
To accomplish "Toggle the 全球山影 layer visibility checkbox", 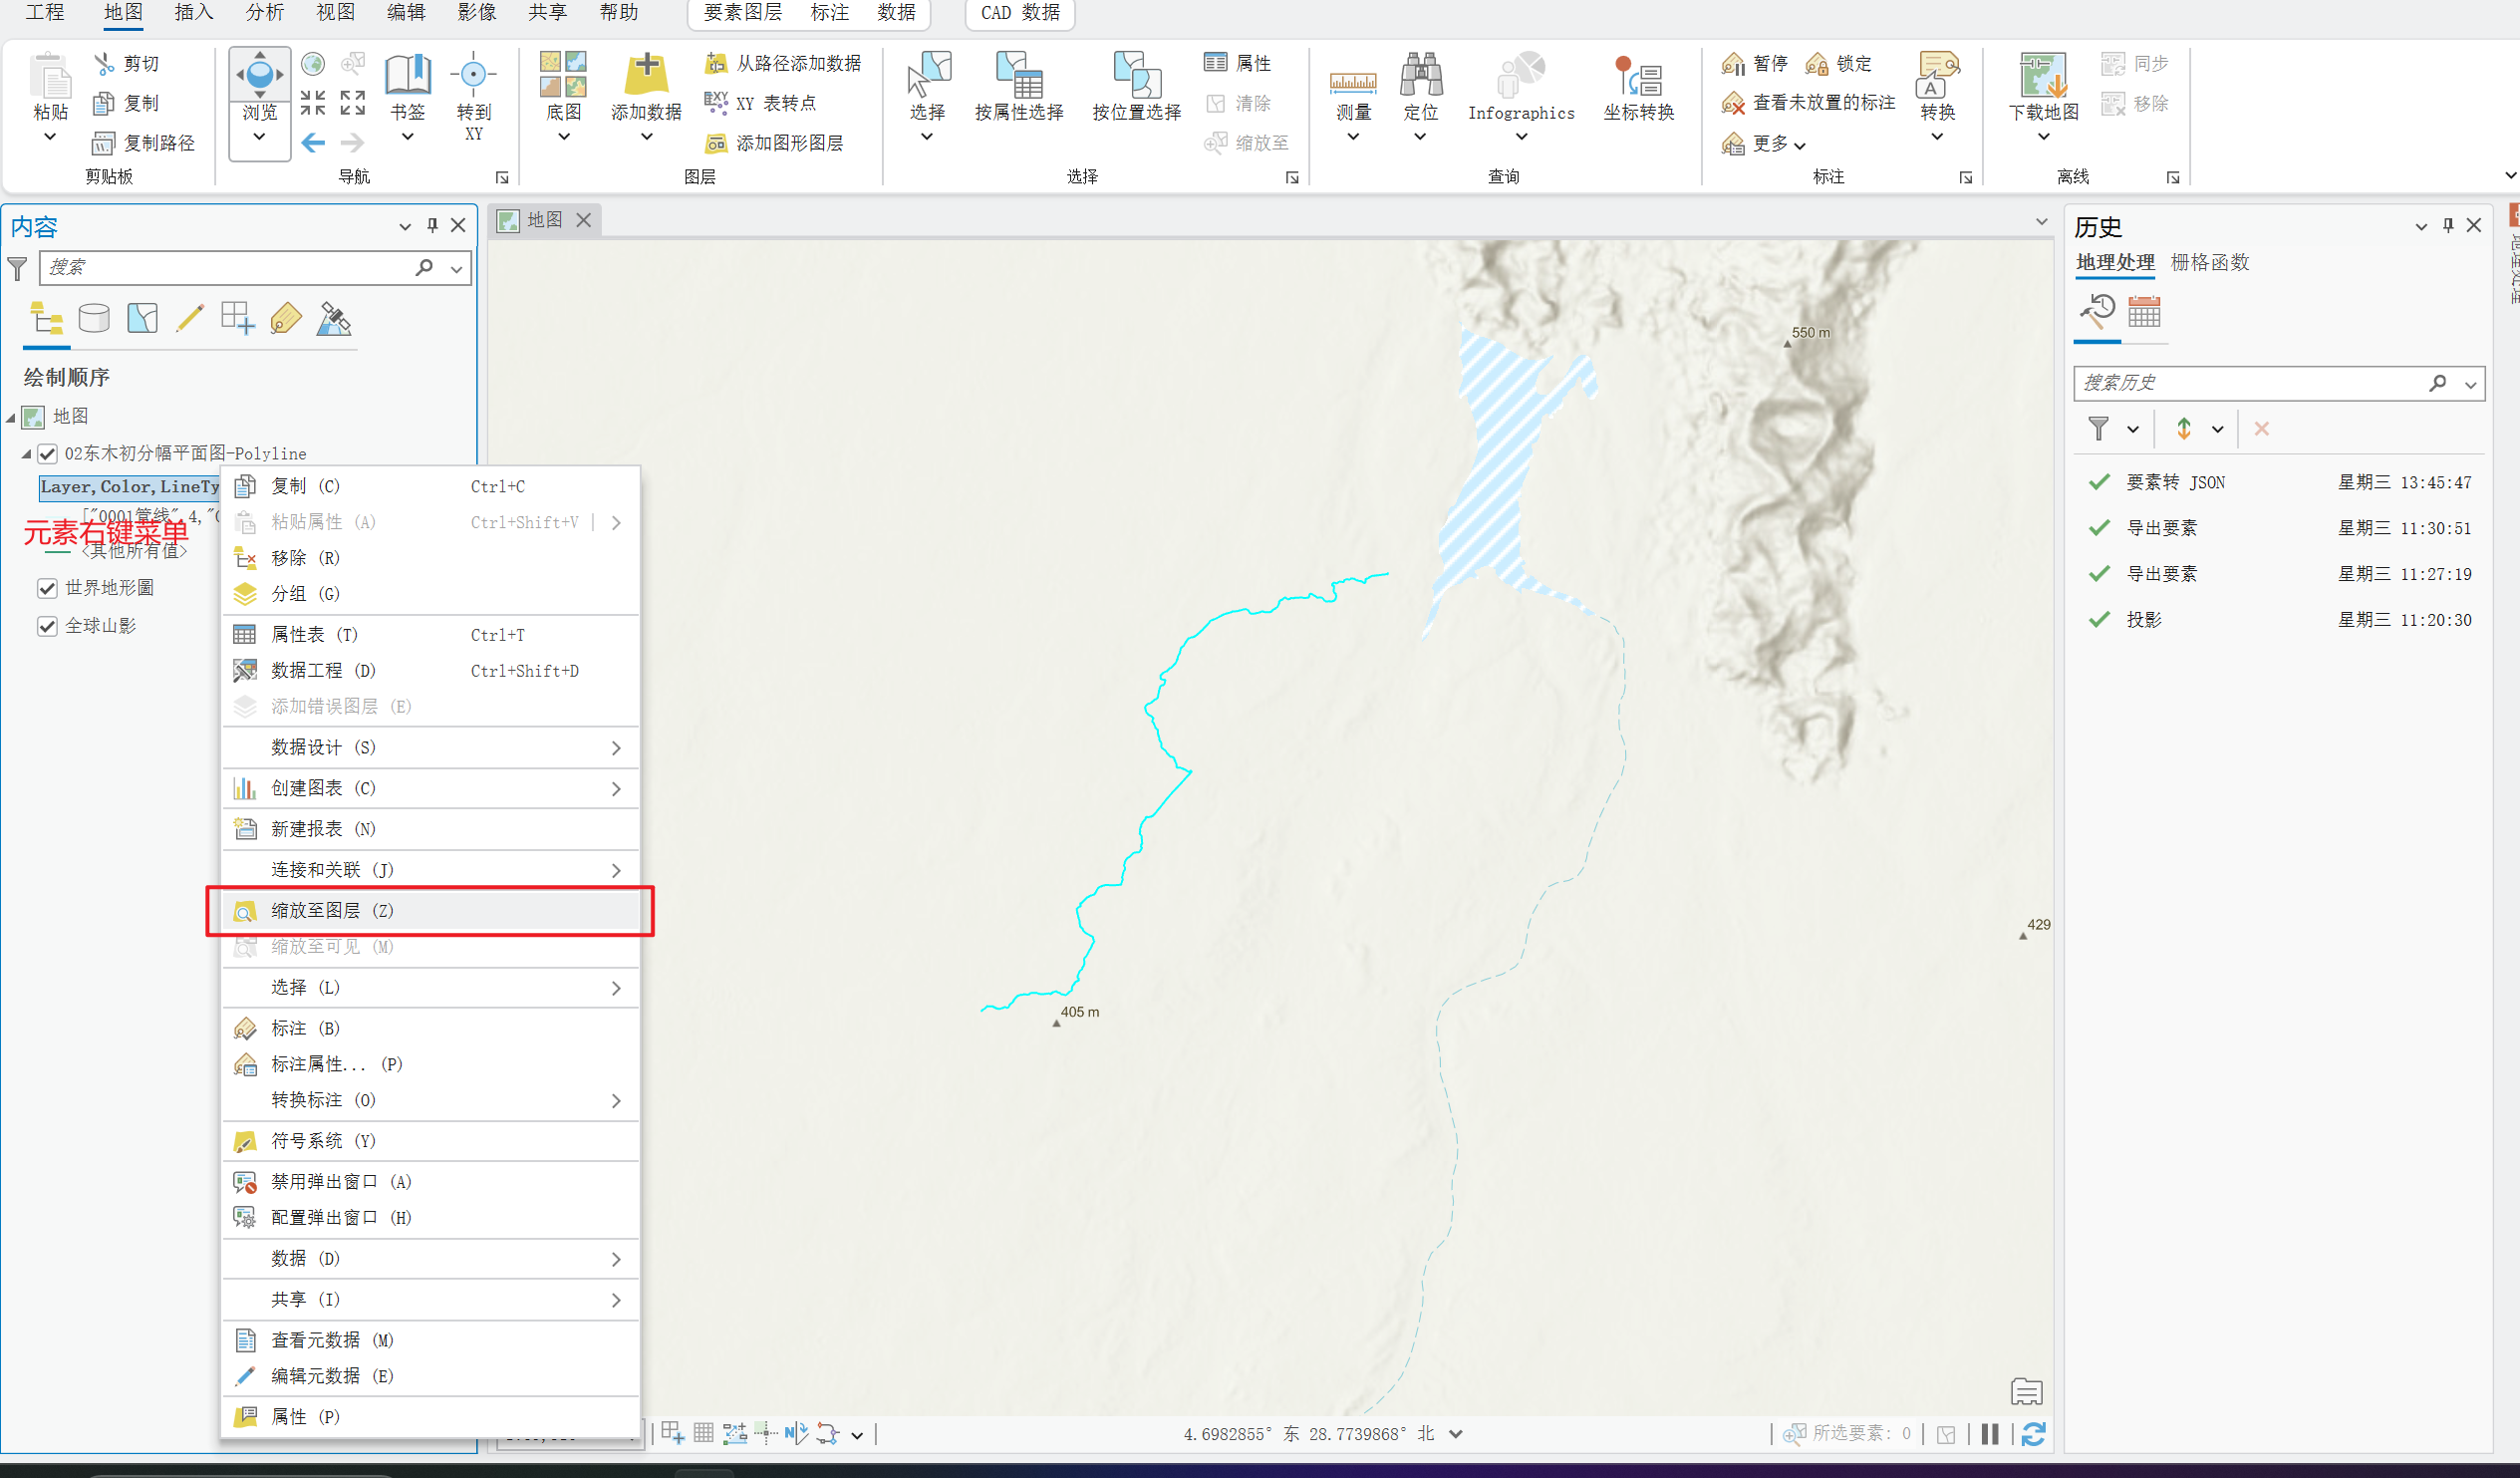I will tap(47, 626).
